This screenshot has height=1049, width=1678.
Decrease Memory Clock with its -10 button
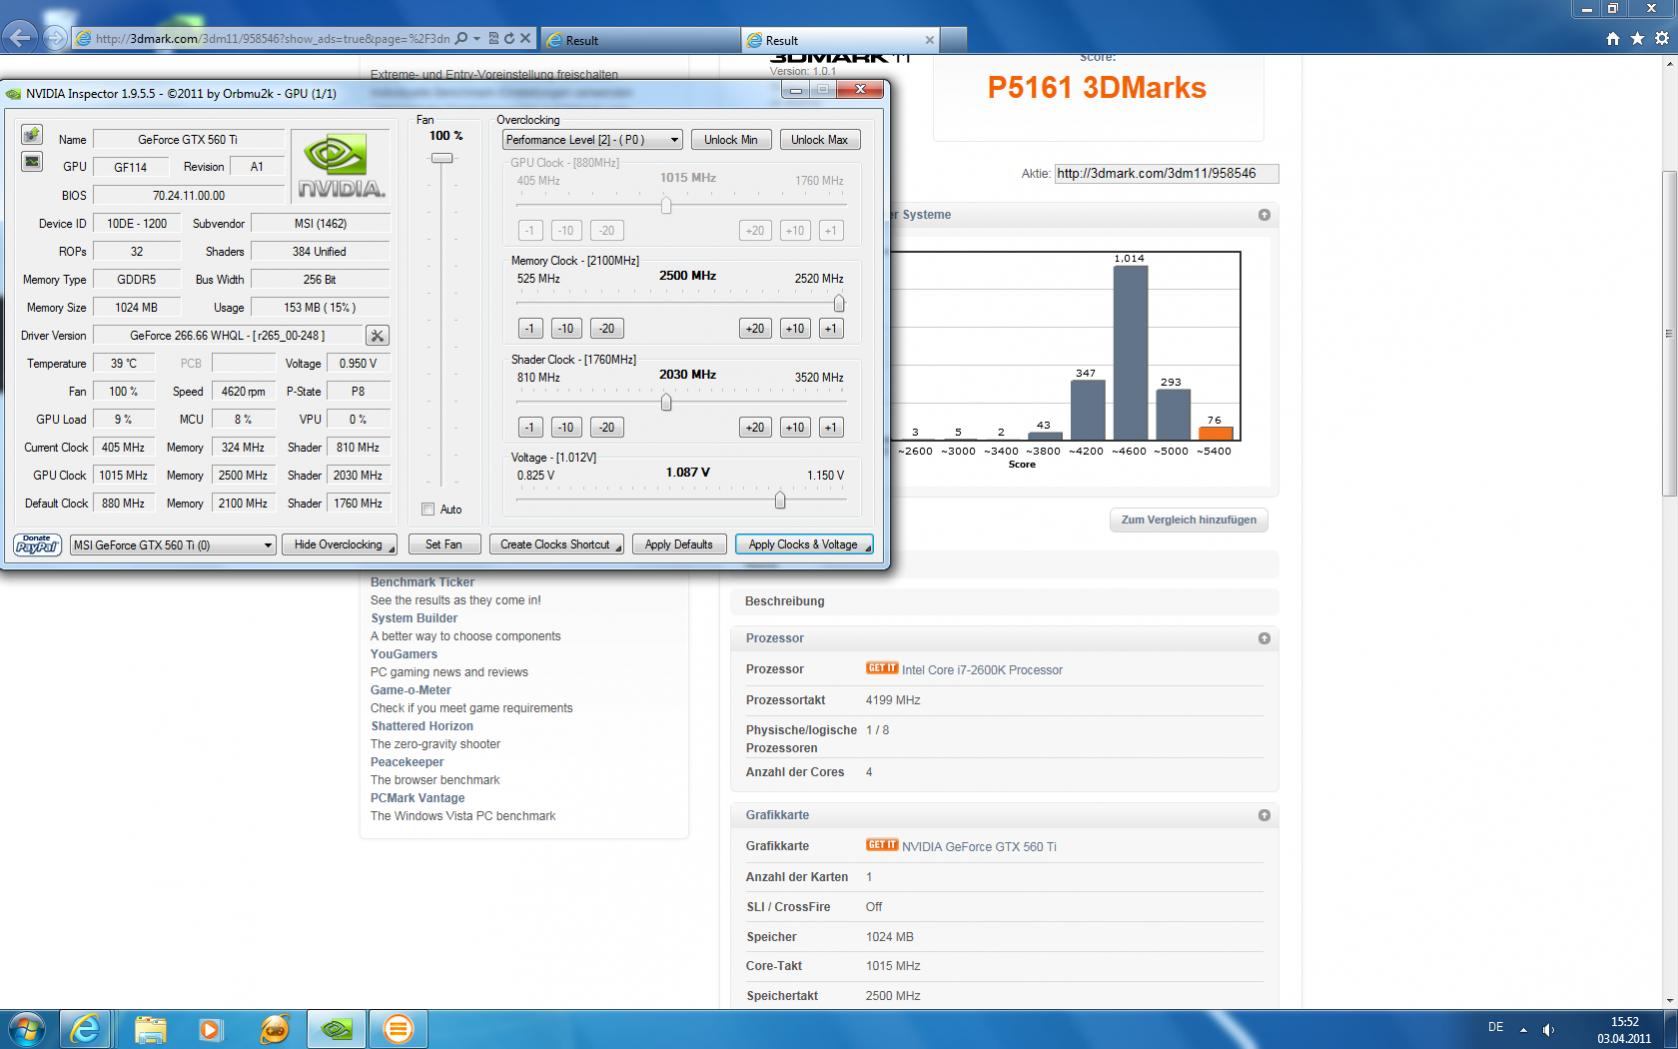coord(566,329)
